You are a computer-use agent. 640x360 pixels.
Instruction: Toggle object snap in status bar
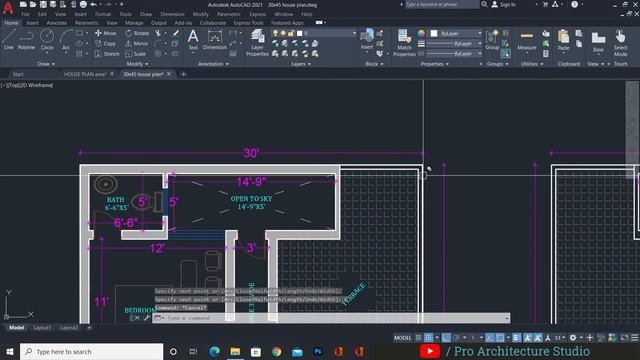point(500,338)
